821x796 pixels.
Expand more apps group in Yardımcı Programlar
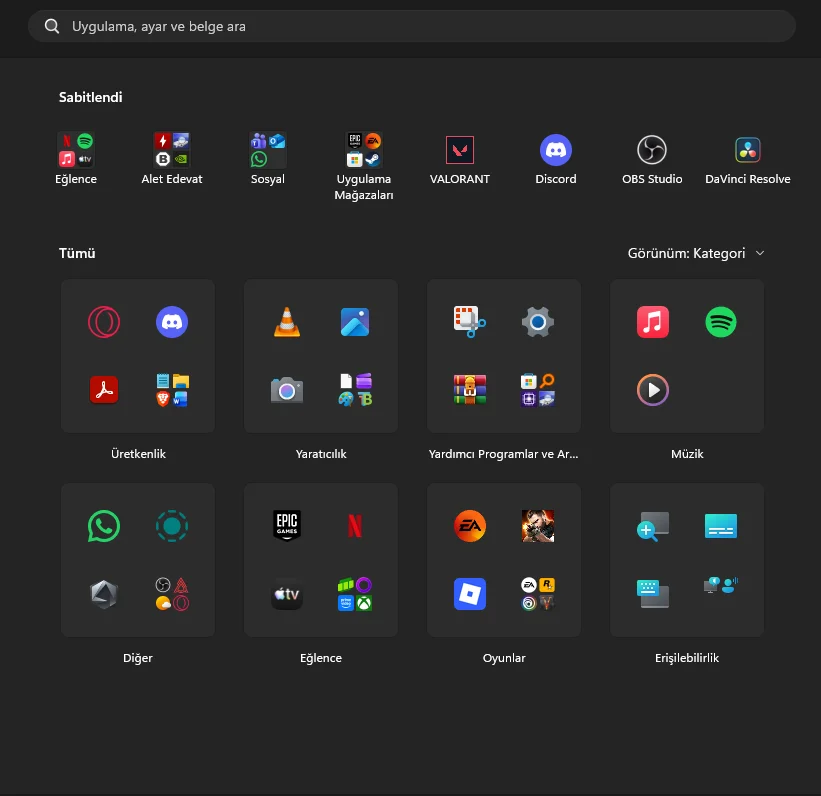click(538, 390)
